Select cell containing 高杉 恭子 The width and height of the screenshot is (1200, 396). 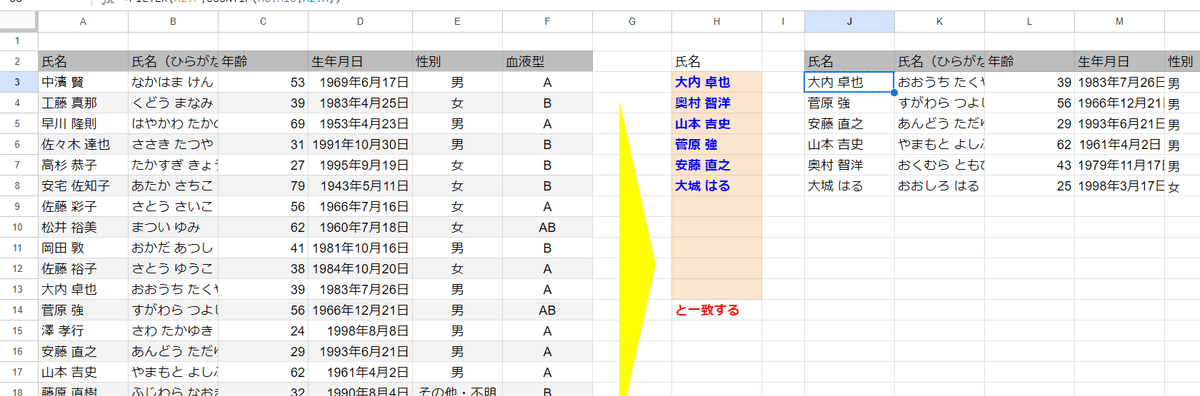[82, 165]
